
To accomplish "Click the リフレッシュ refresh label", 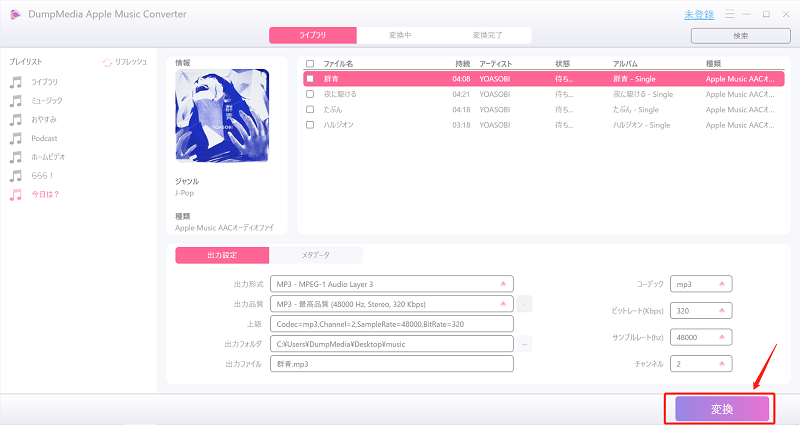I will tap(131, 62).
